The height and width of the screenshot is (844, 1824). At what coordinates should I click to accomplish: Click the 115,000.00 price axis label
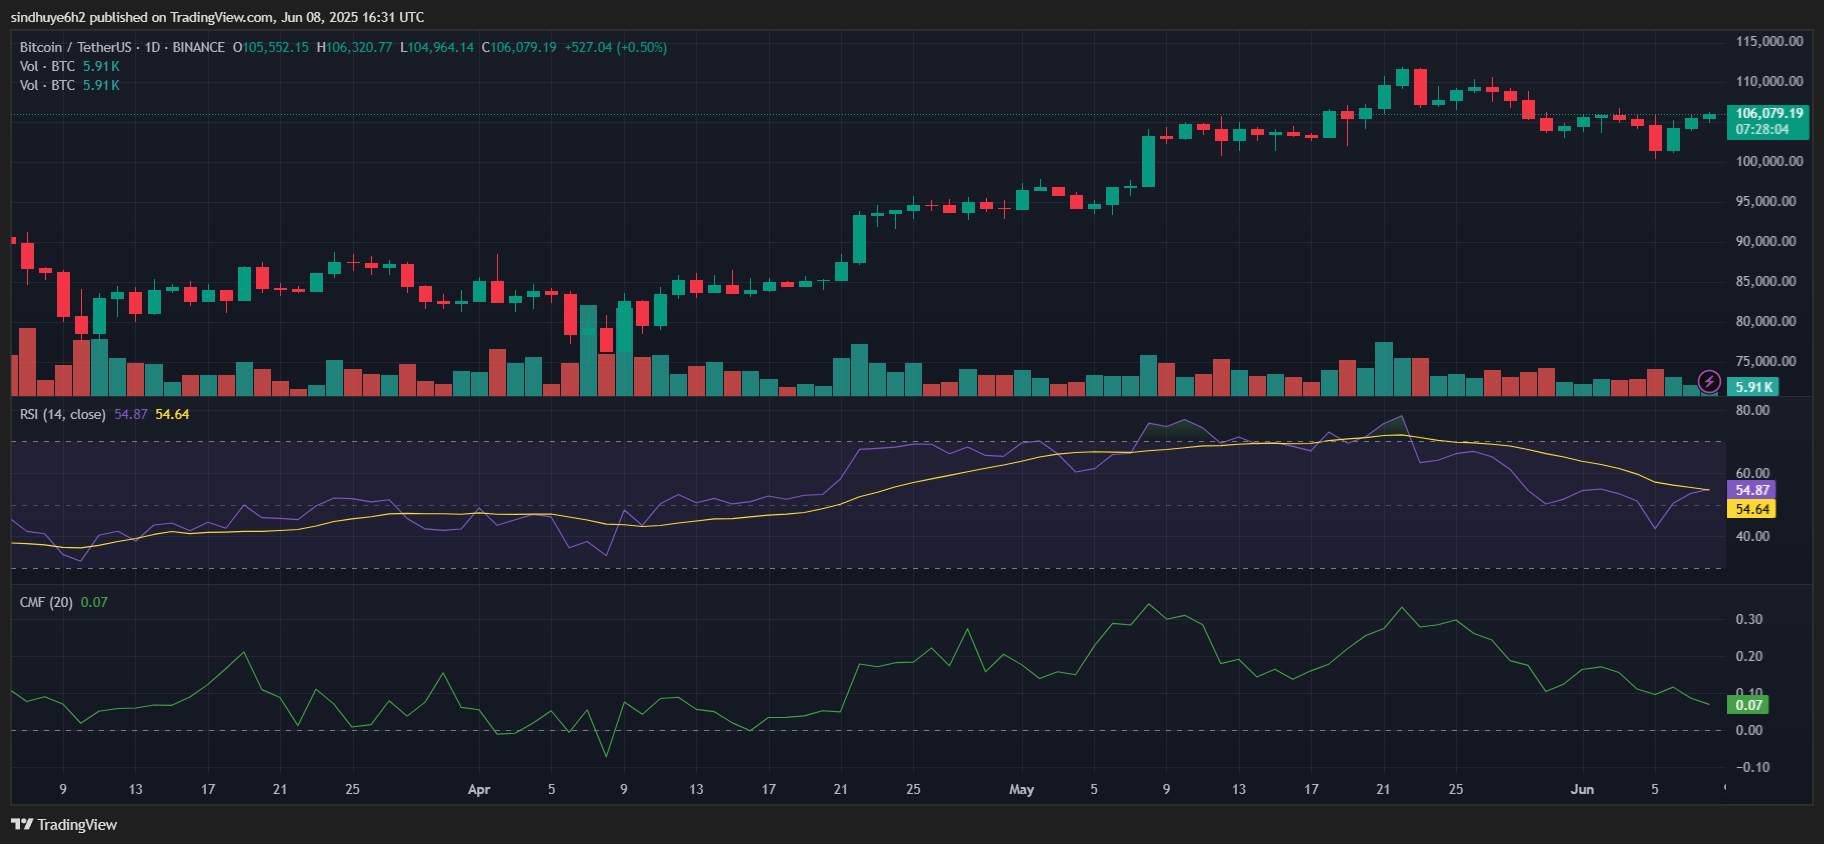point(1769,41)
